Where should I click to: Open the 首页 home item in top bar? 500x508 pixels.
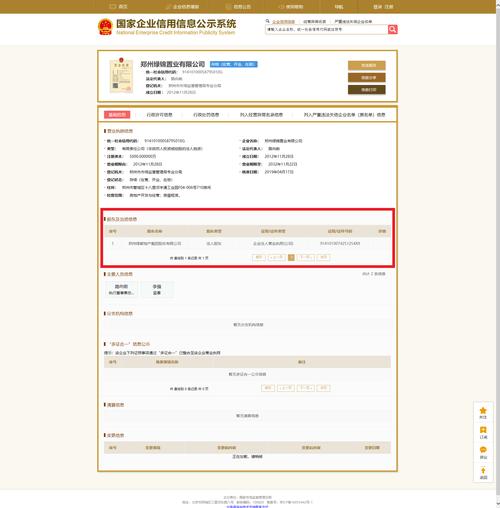tap(119, 7)
